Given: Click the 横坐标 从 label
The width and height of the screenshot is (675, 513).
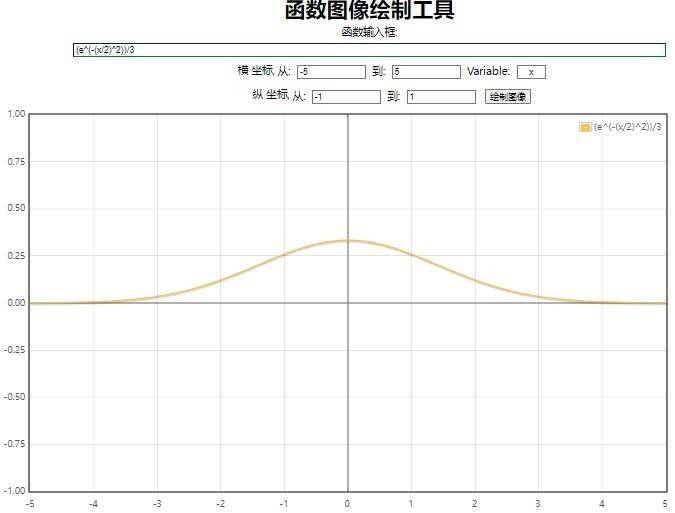Looking at the screenshot, I should click(264, 71).
